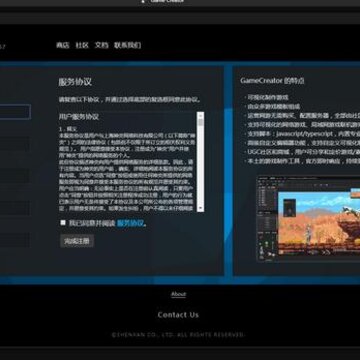Image resolution: width=360 pixels, height=360 pixels.
Task: Tick the agree-to-service-agreement checkbox
Action: (63, 223)
